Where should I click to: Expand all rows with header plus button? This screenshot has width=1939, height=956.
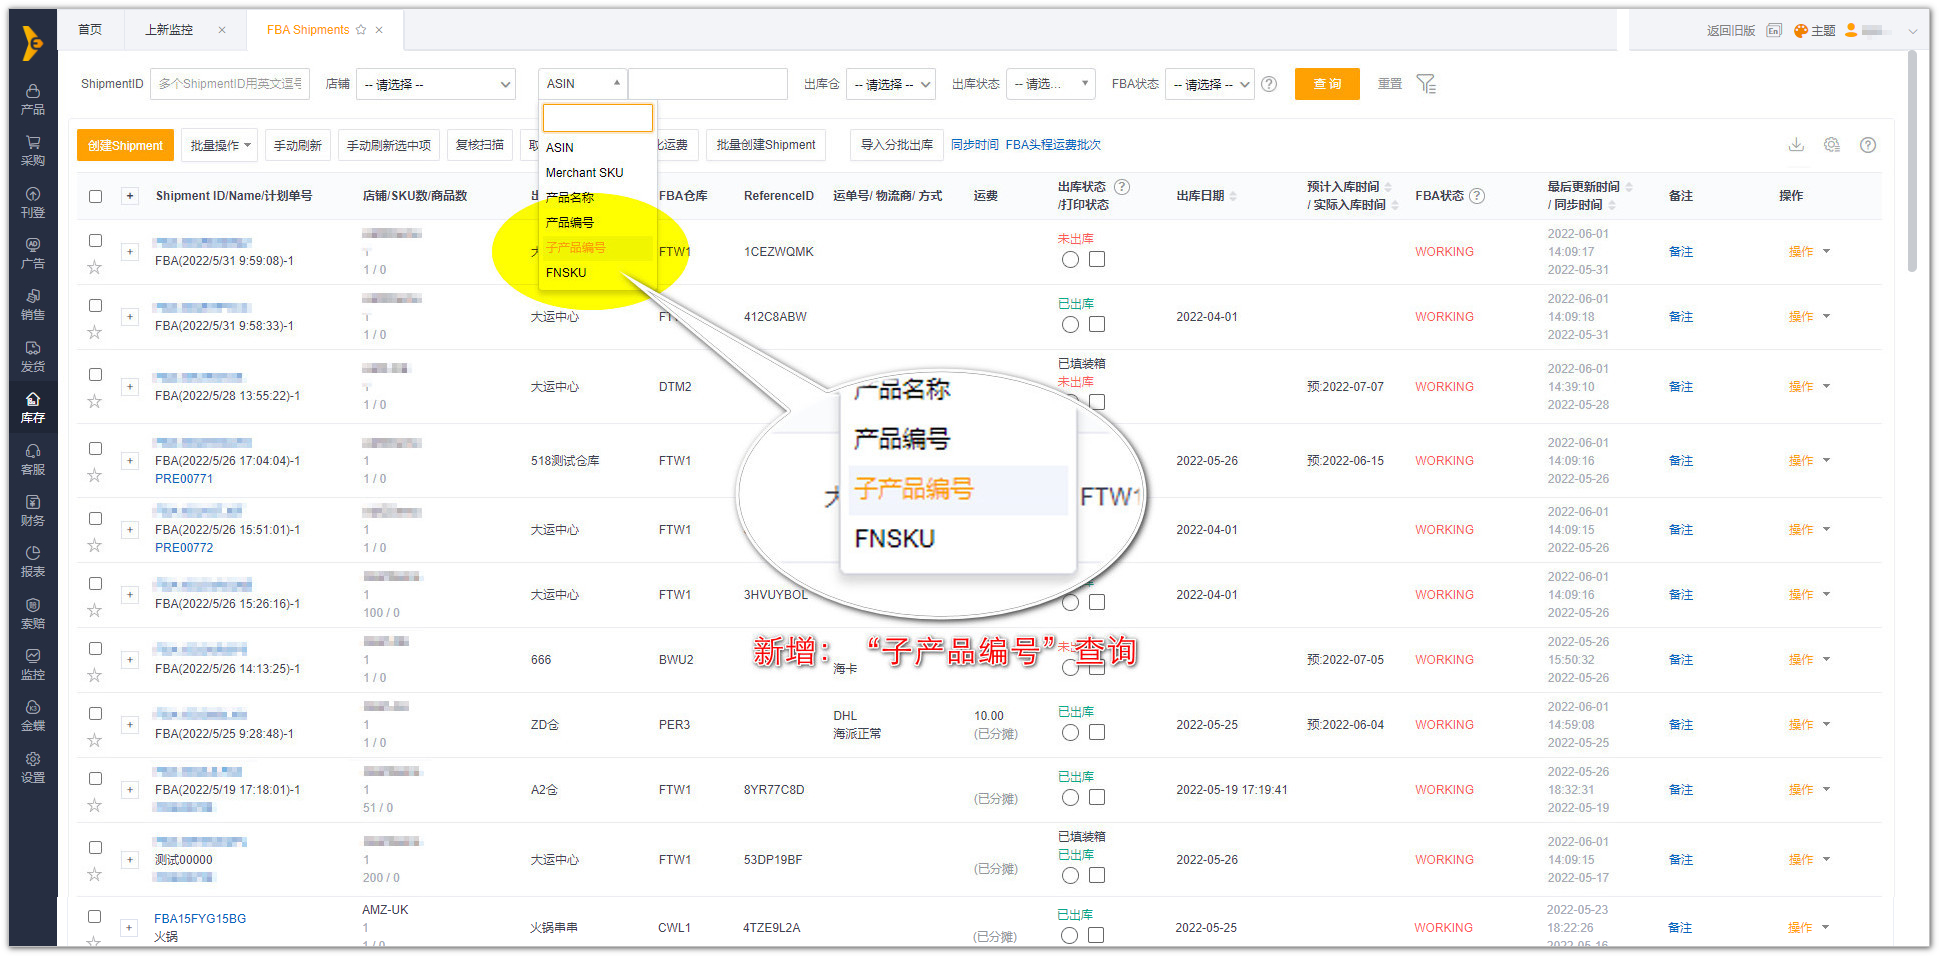[x=130, y=196]
